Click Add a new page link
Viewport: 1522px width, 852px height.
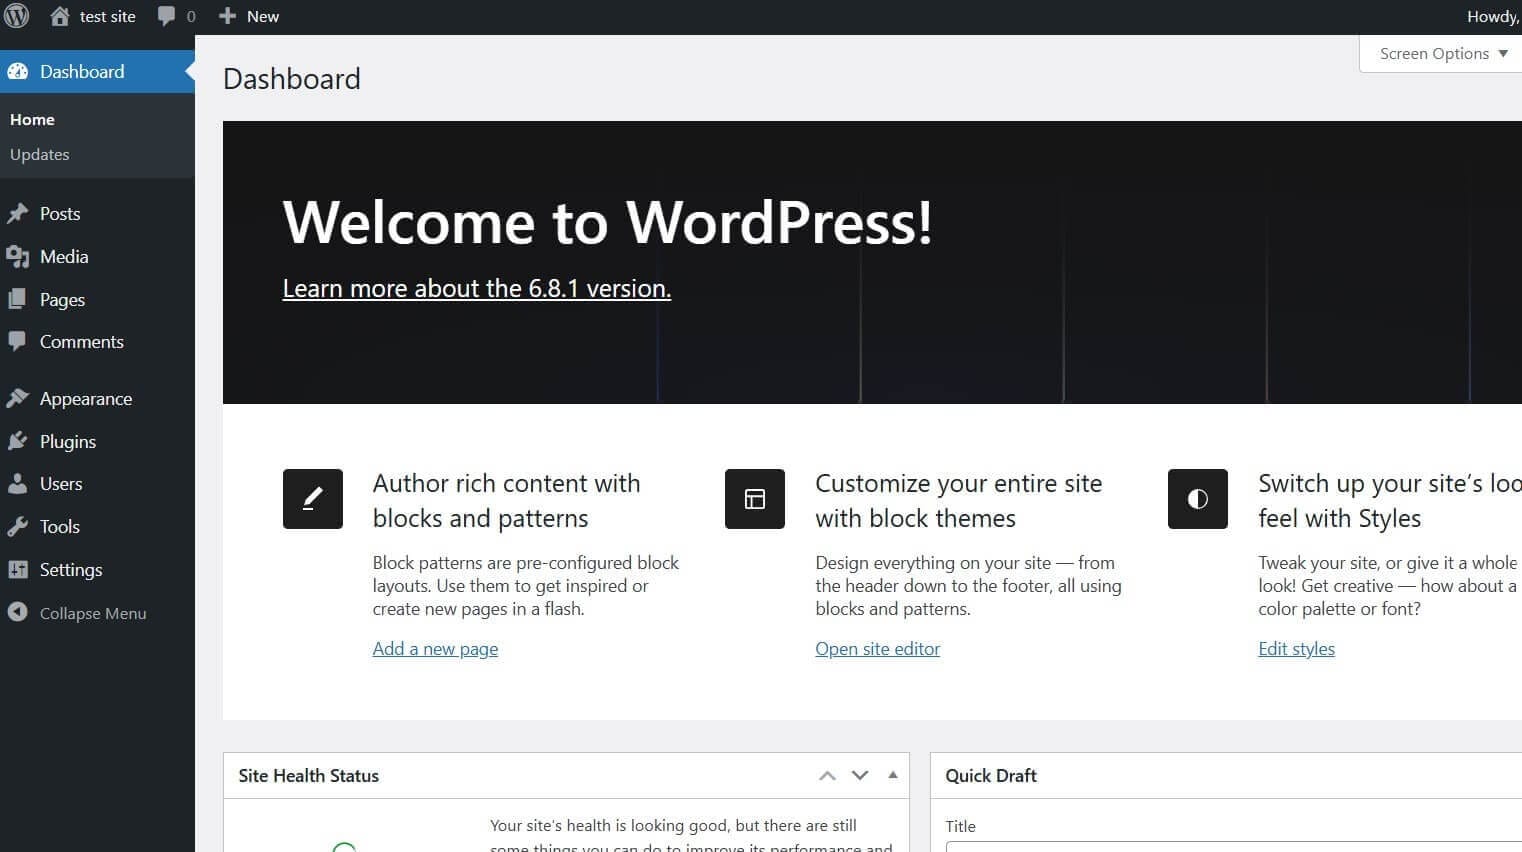point(435,648)
